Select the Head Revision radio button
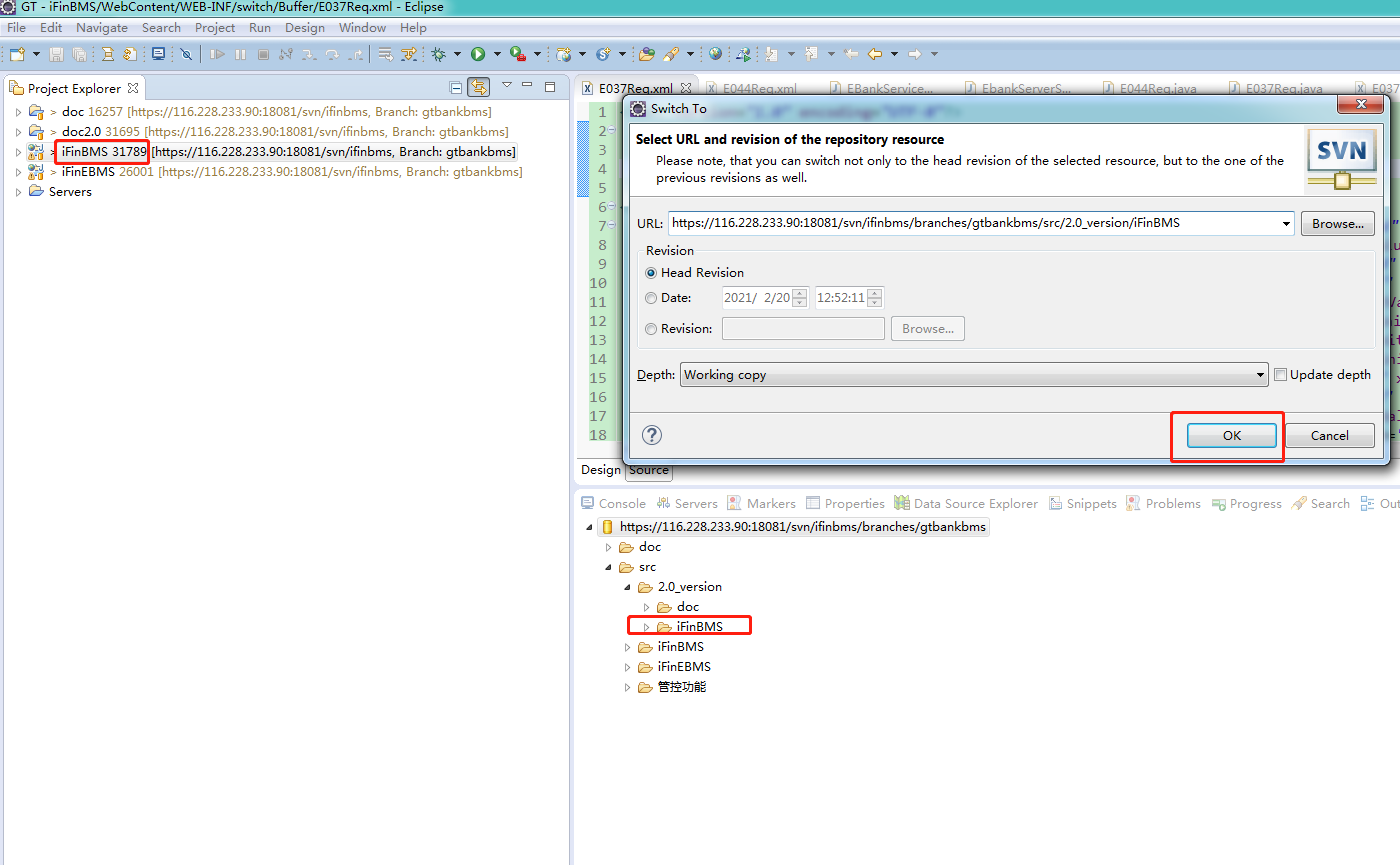This screenshot has height=865, width=1400. tap(652, 273)
